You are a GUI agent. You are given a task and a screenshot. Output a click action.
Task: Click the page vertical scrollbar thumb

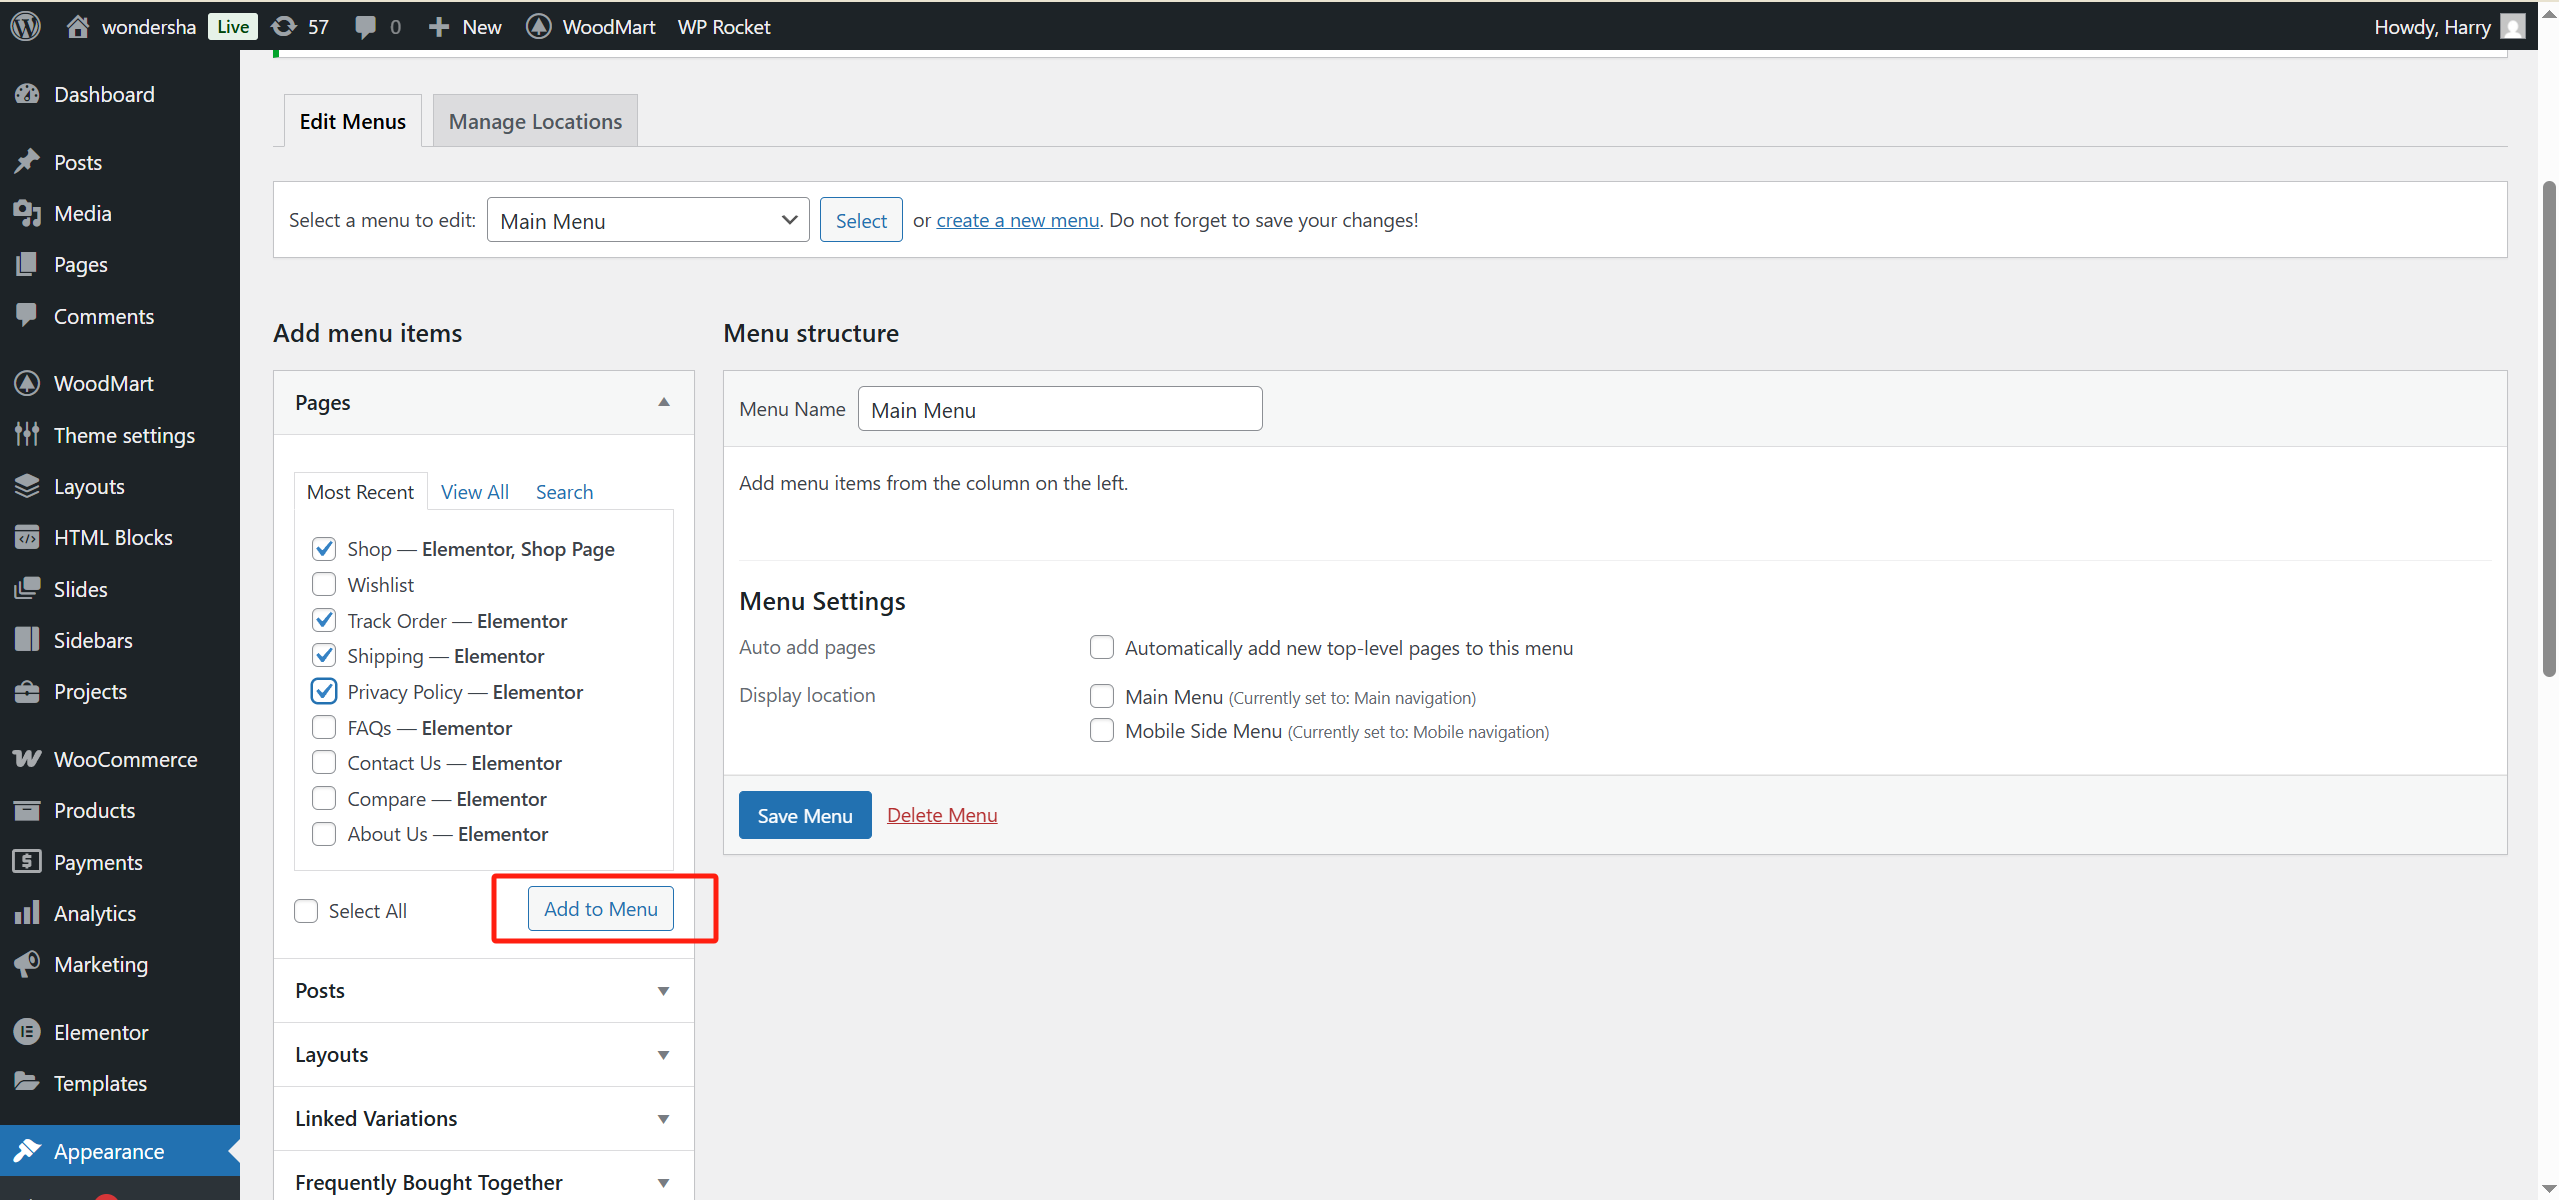(2548, 430)
